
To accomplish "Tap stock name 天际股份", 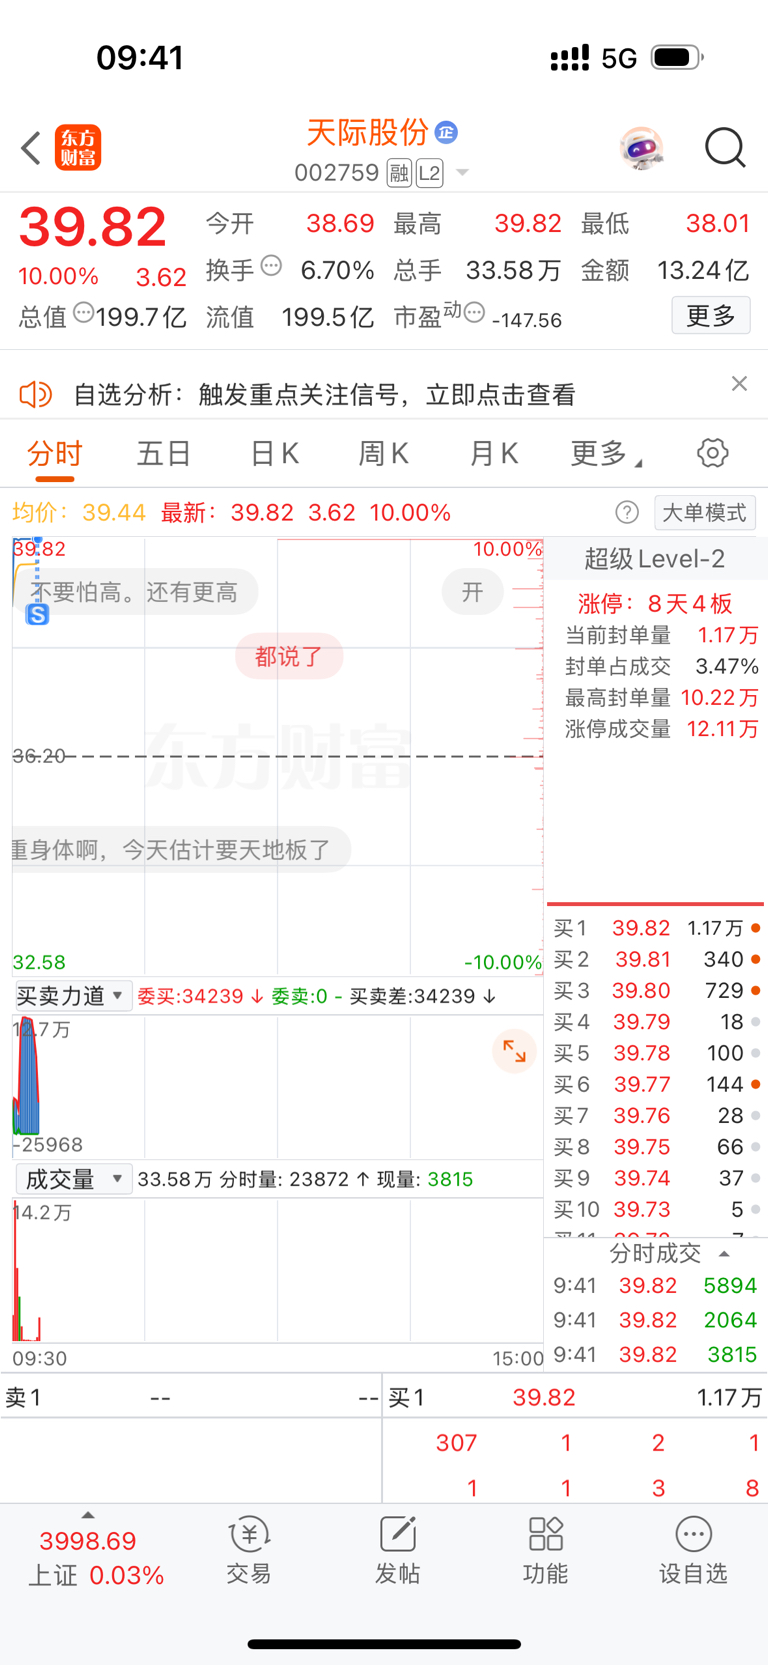I will coord(367,132).
